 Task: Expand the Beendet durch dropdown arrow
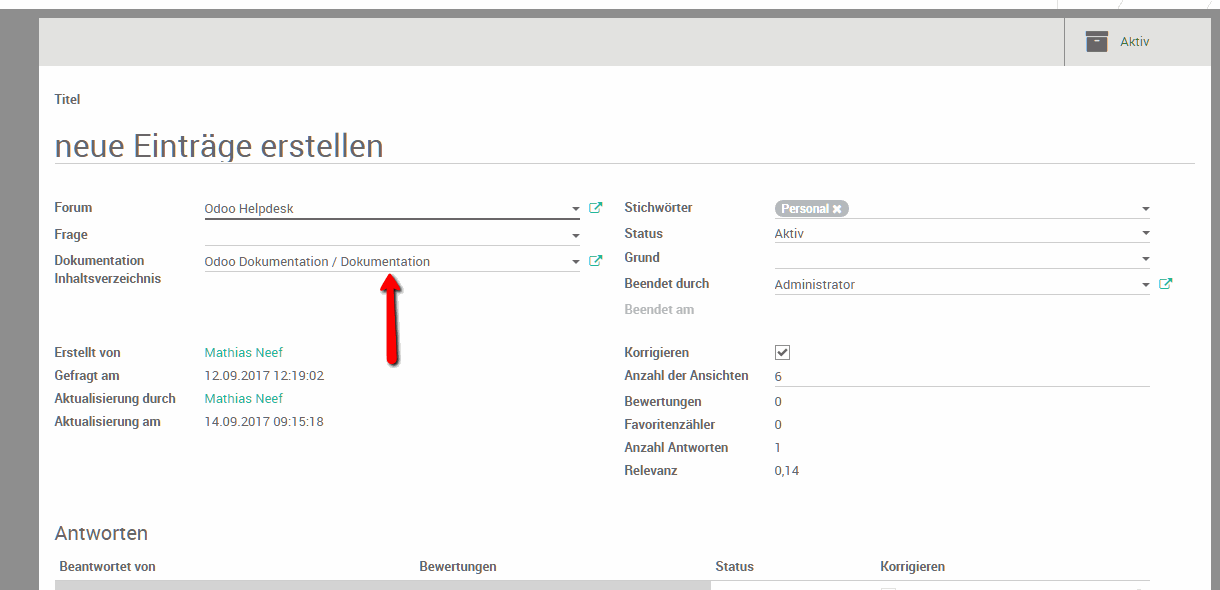(x=1145, y=285)
